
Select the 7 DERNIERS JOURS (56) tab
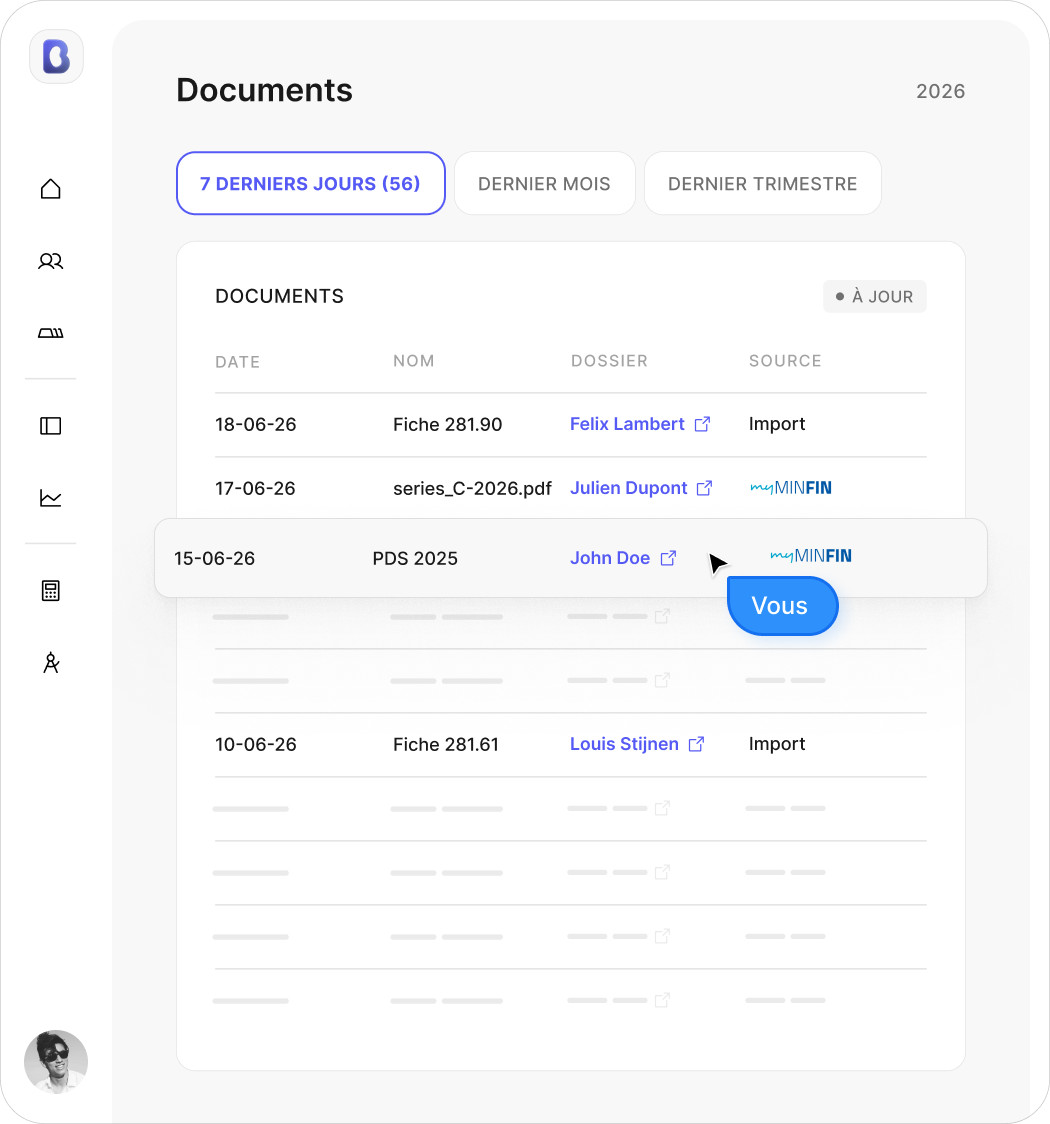pyautogui.click(x=310, y=184)
